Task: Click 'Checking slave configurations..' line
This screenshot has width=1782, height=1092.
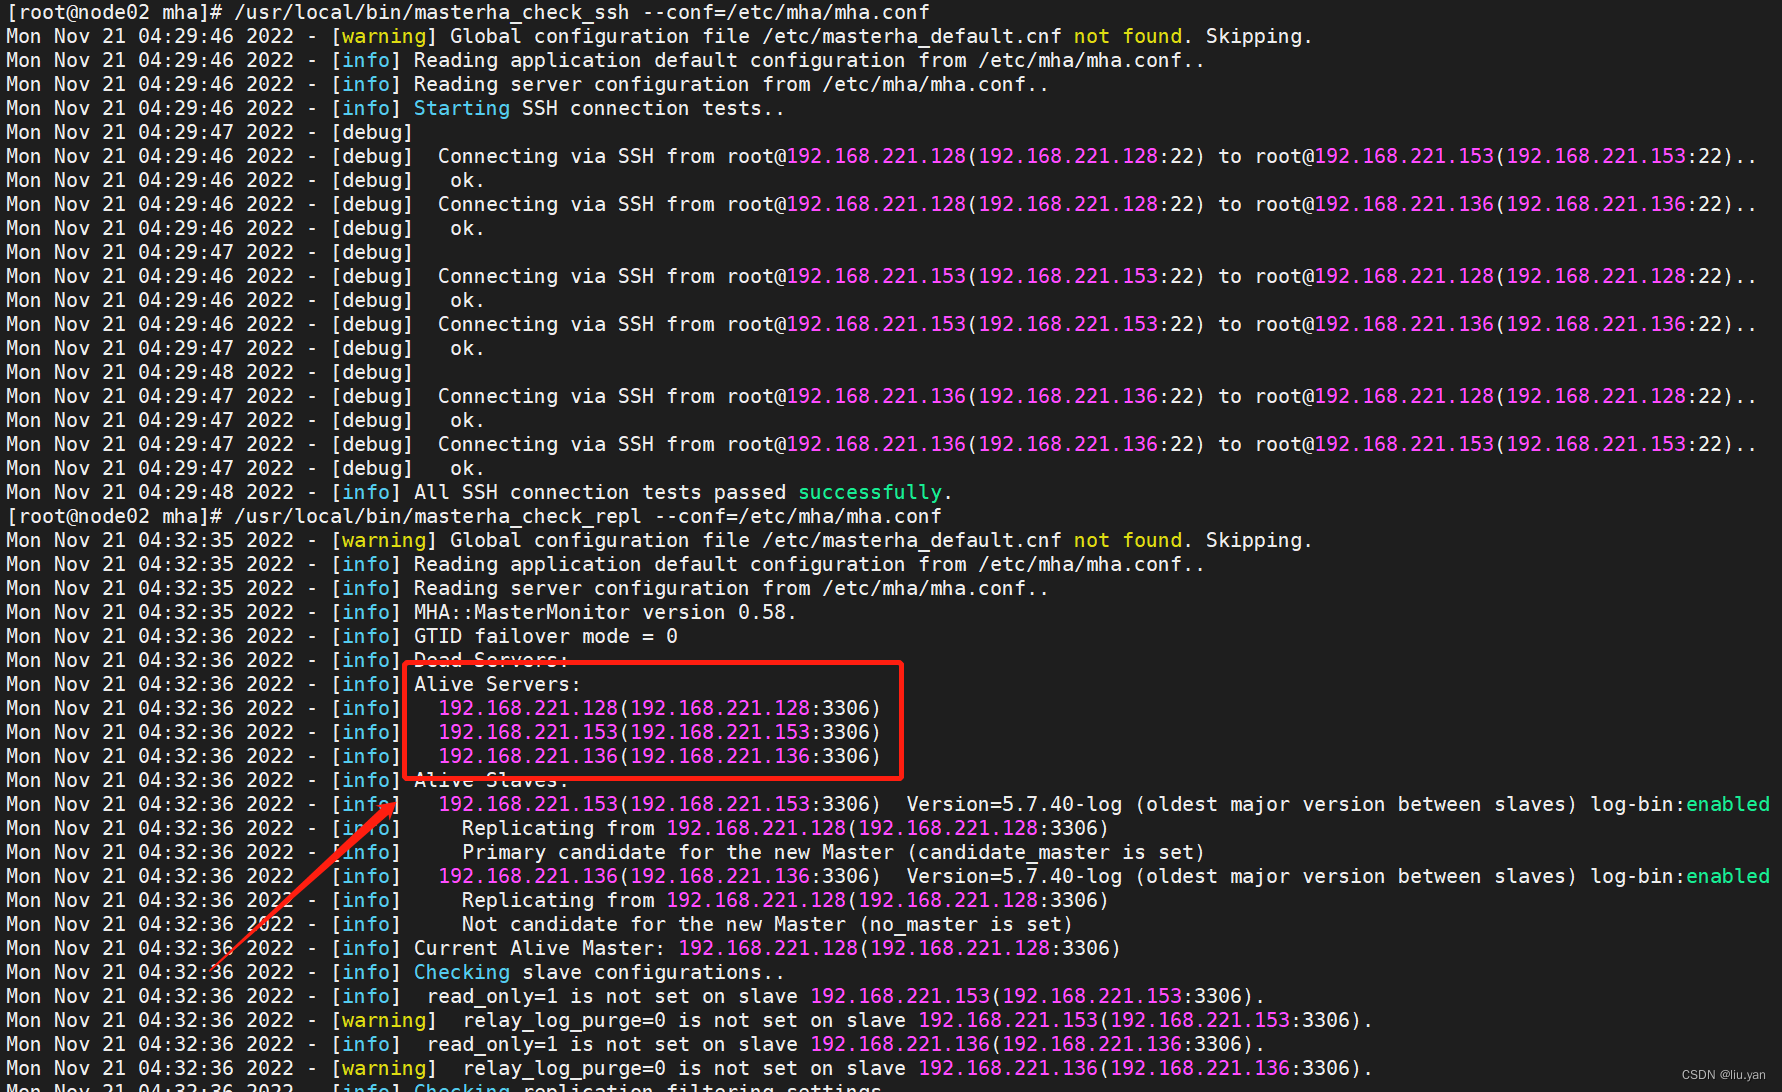Action: [395, 972]
